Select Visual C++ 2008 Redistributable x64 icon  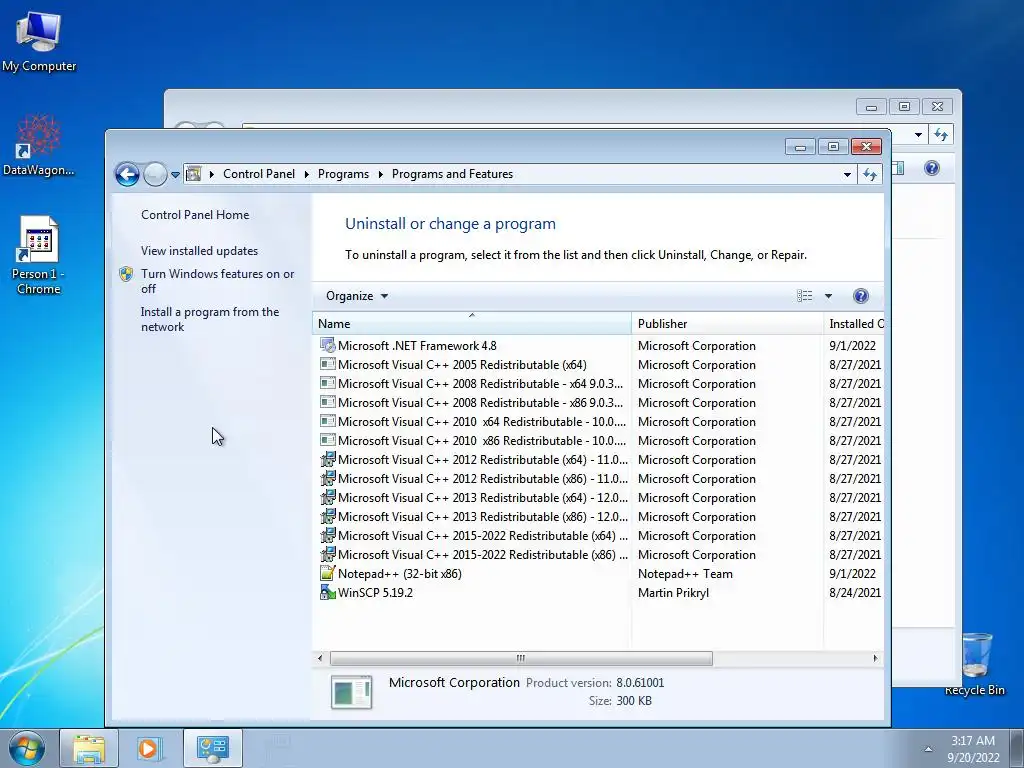(x=327, y=383)
